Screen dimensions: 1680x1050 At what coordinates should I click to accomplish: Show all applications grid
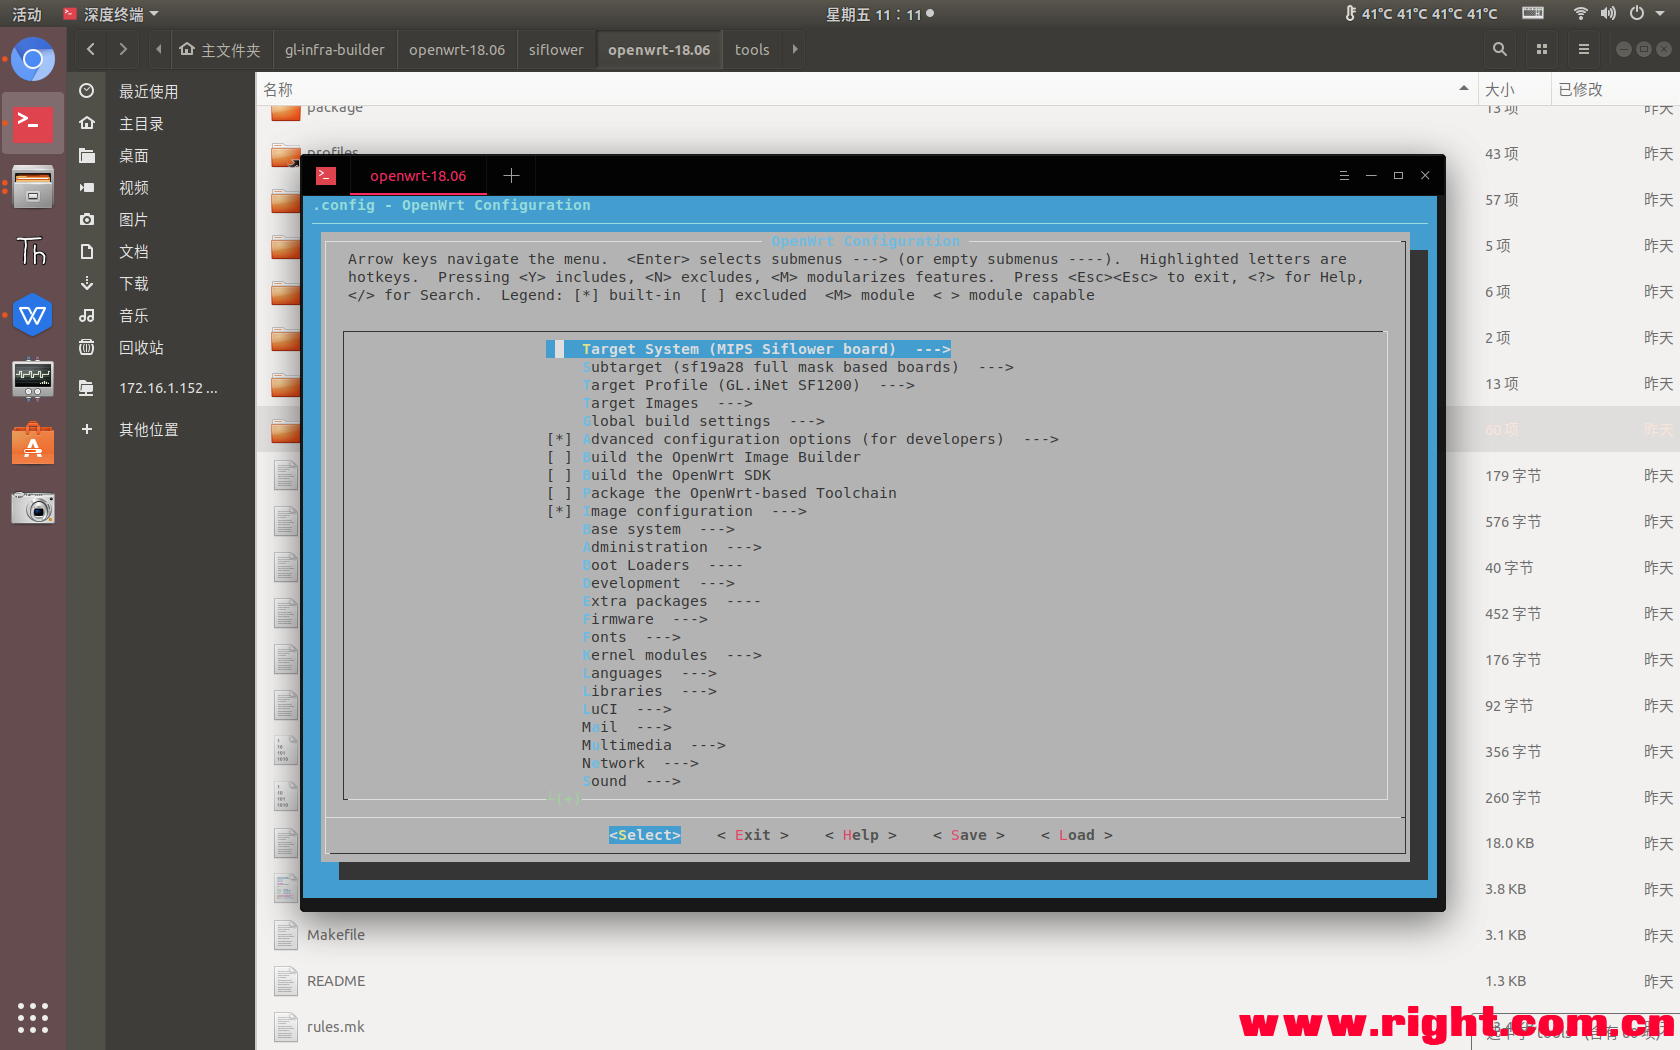click(x=33, y=1017)
